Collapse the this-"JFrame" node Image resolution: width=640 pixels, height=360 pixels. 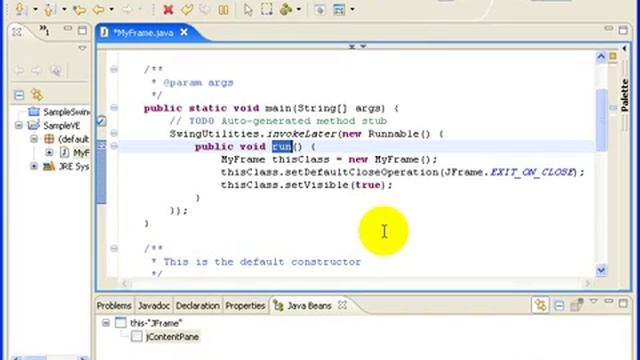(106, 323)
